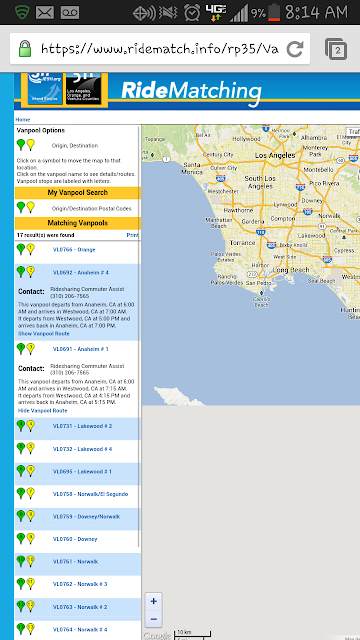Open vanpool VL0761 - Norwalk

point(75,562)
